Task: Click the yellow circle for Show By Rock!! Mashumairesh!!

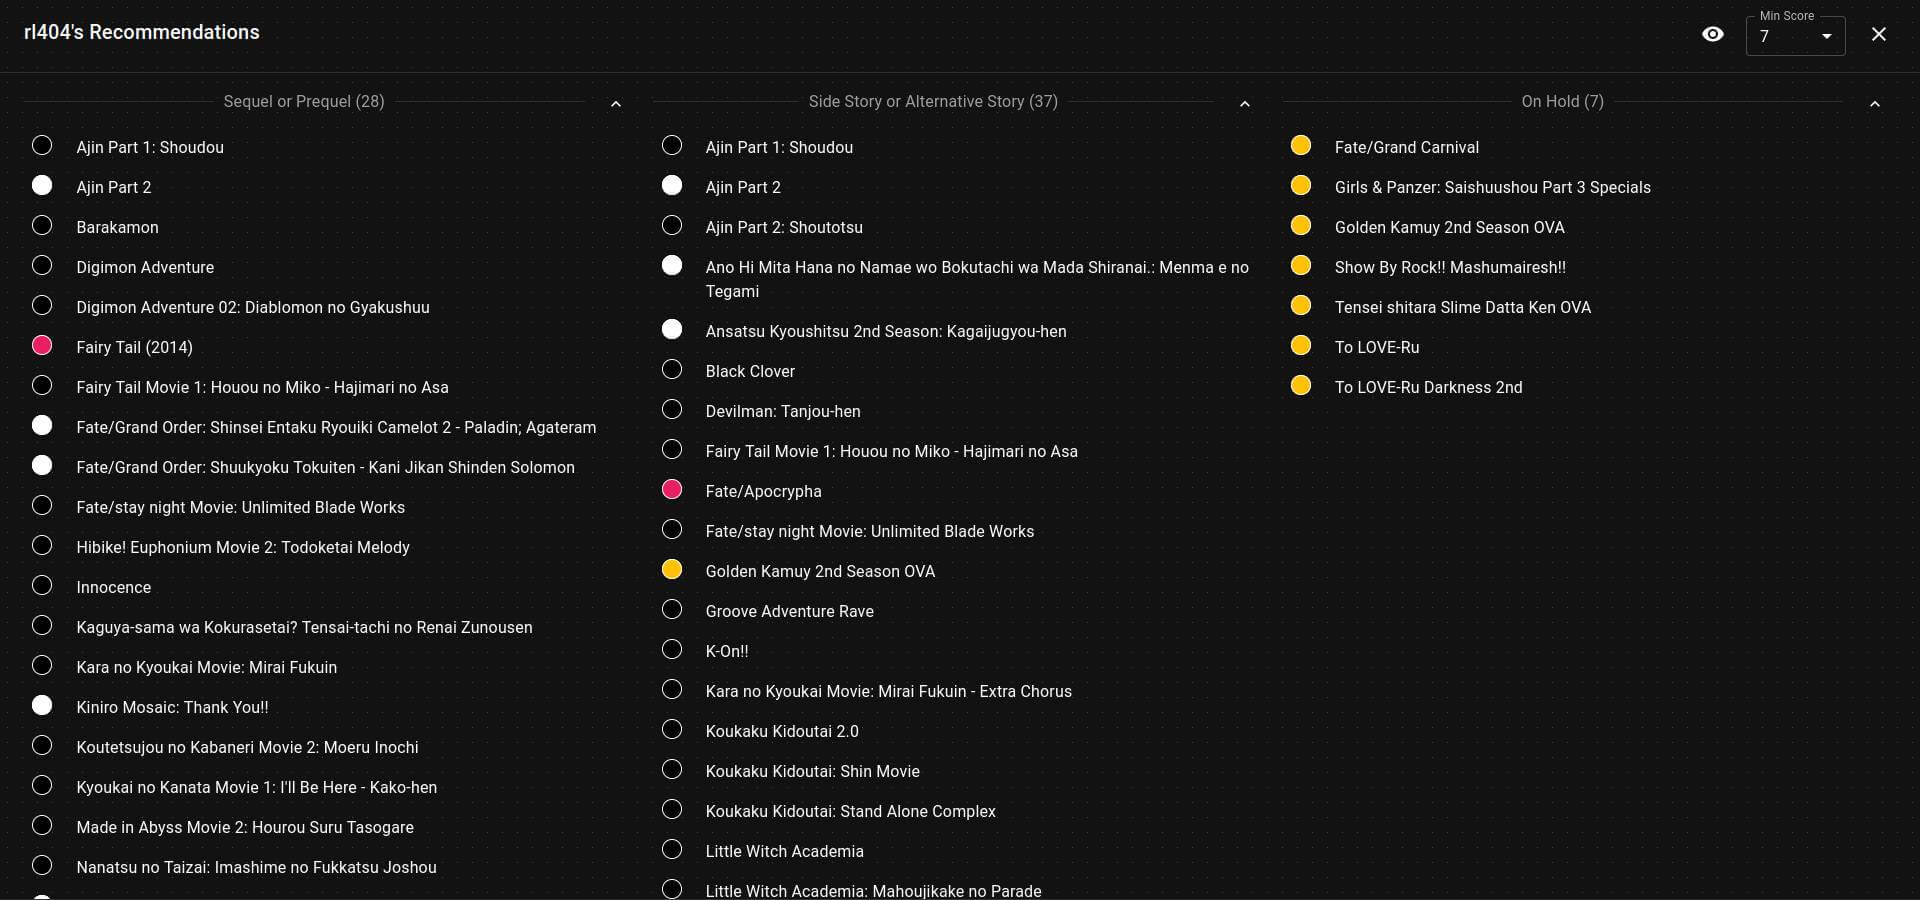Action: pyautogui.click(x=1301, y=265)
